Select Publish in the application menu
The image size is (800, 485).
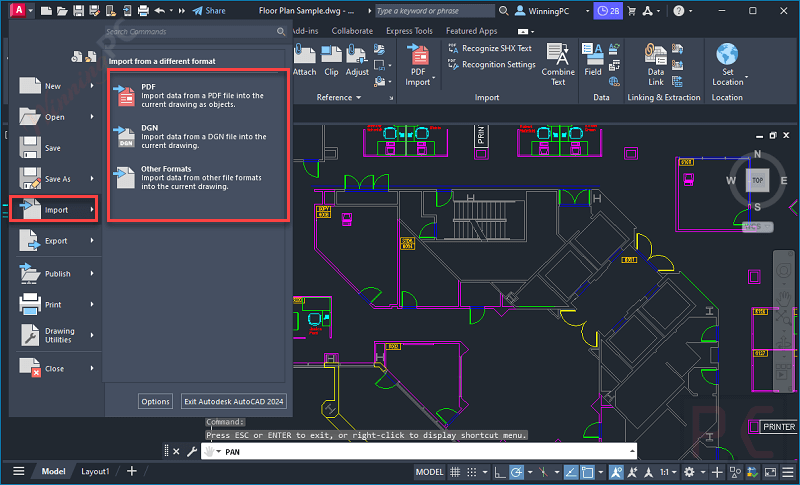(56, 273)
